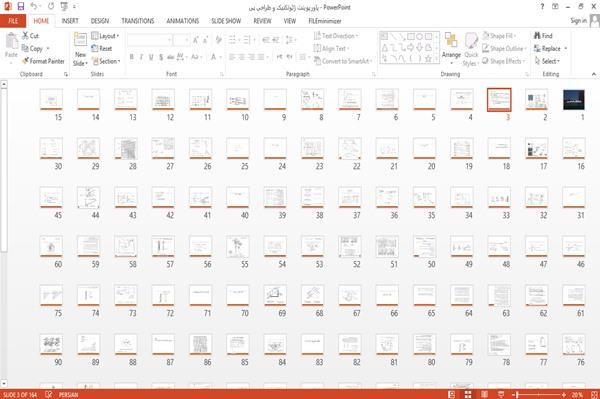Screen dimensions: 600x399
Task: Toggle Justify paragraph alignment
Action: click(261, 57)
